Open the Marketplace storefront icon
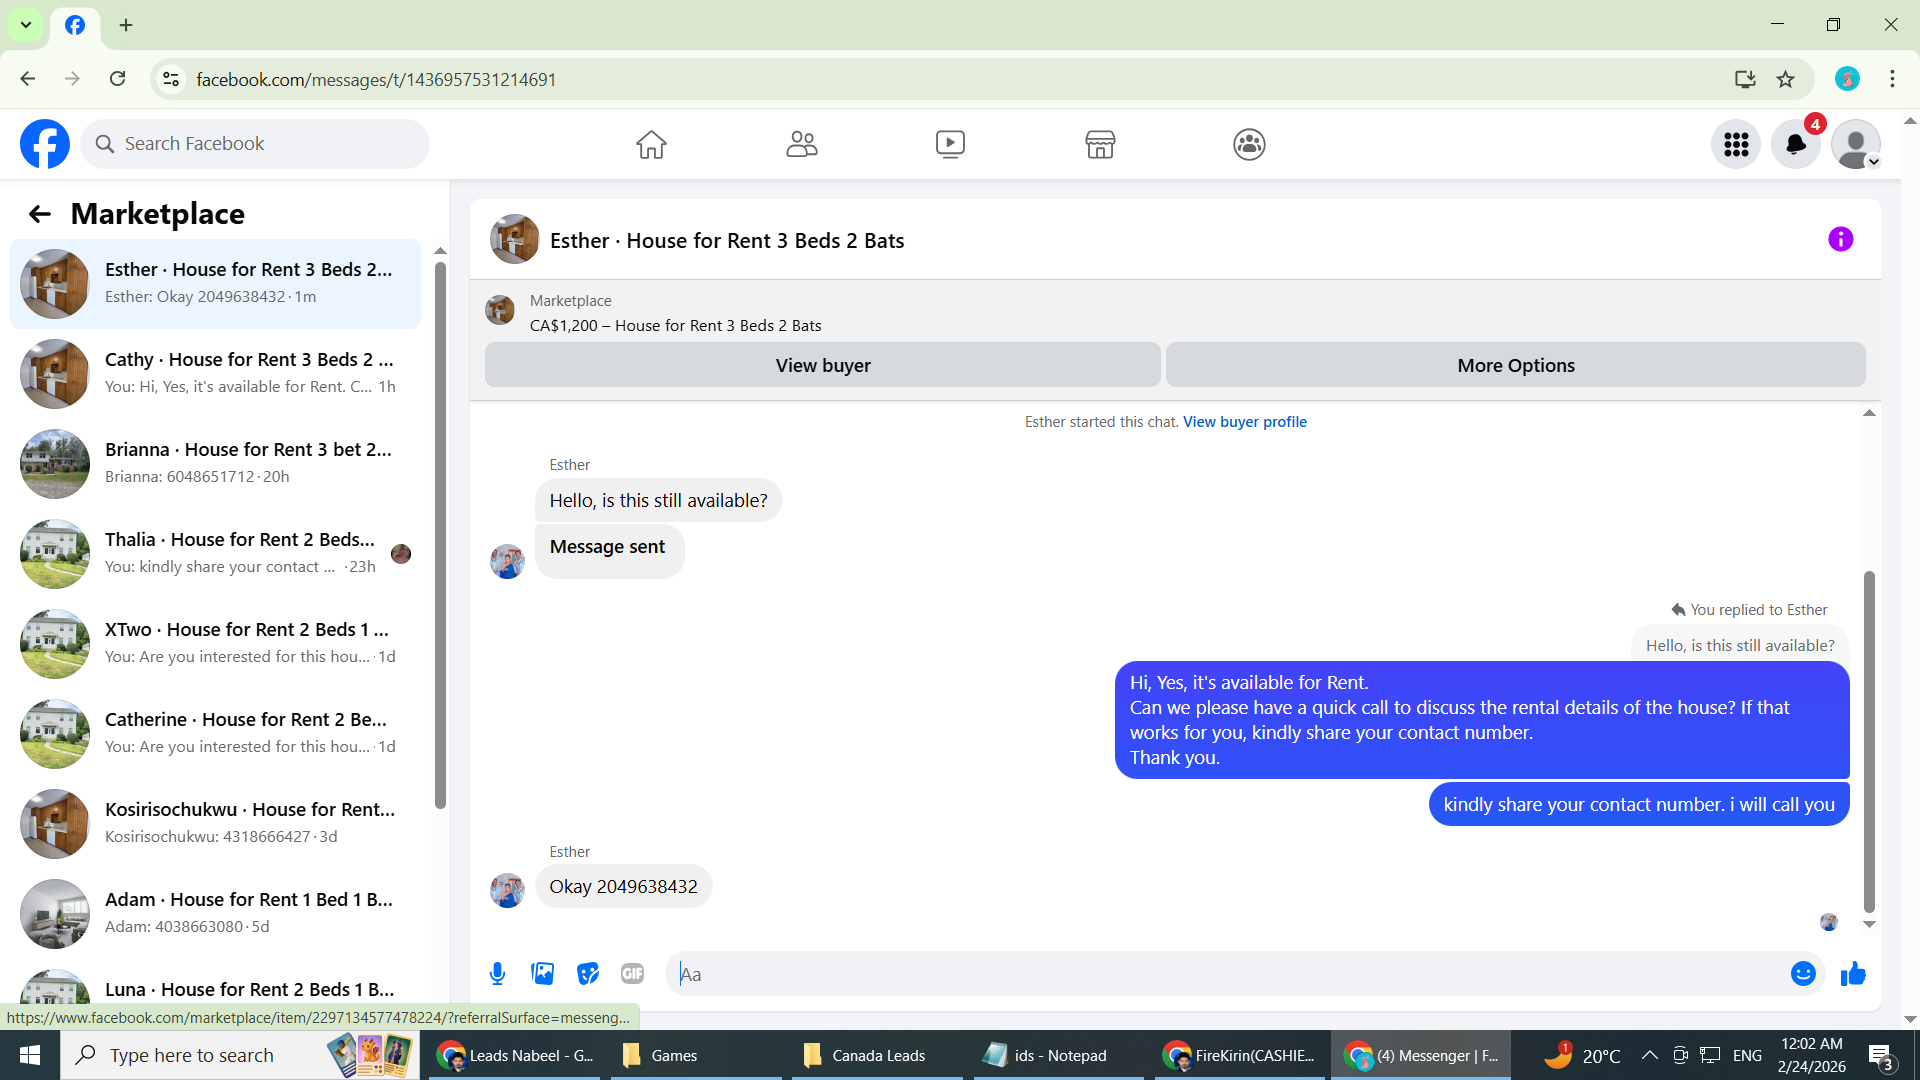The height and width of the screenshot is (1080, 1920). point(1100,144)
